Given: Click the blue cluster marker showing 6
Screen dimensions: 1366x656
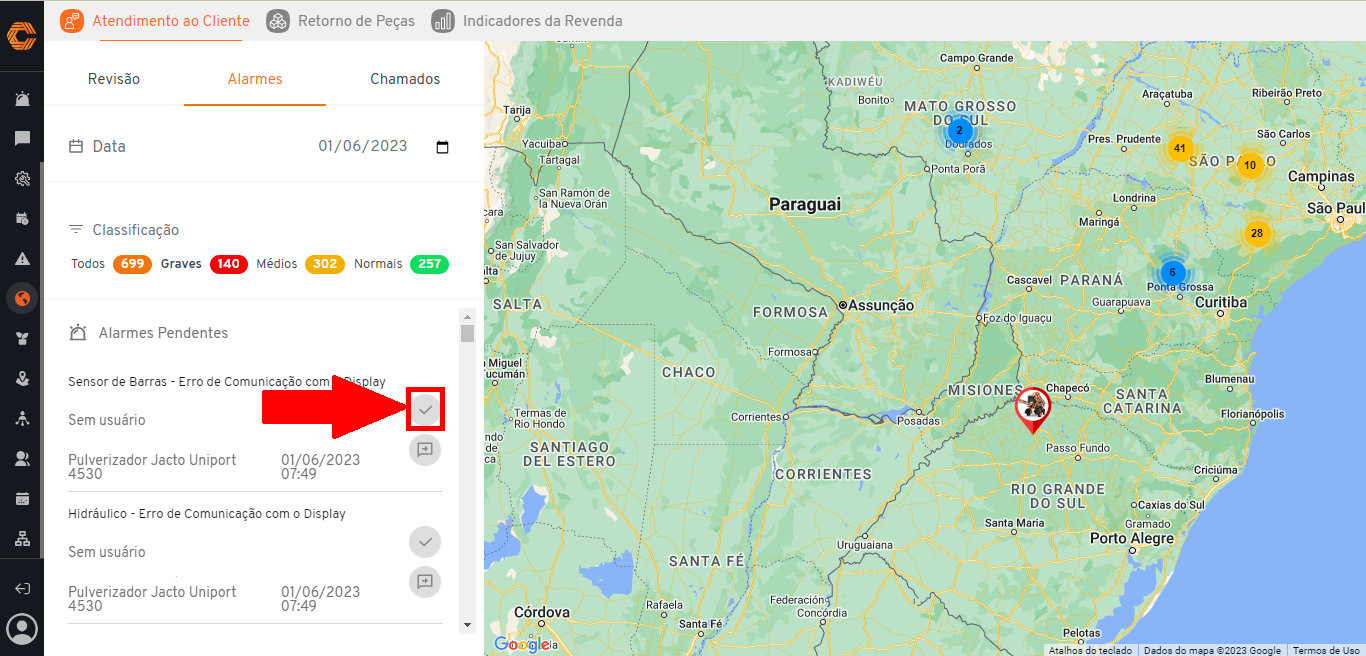Looking at the screenshot, I should pos(1172,272).
